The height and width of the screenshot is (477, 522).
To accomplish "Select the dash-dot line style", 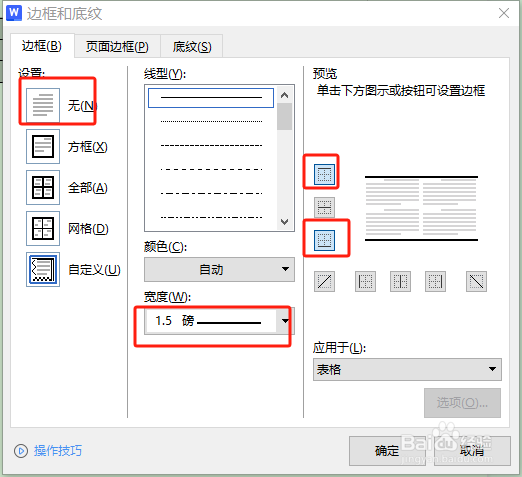I will [211, 194].
